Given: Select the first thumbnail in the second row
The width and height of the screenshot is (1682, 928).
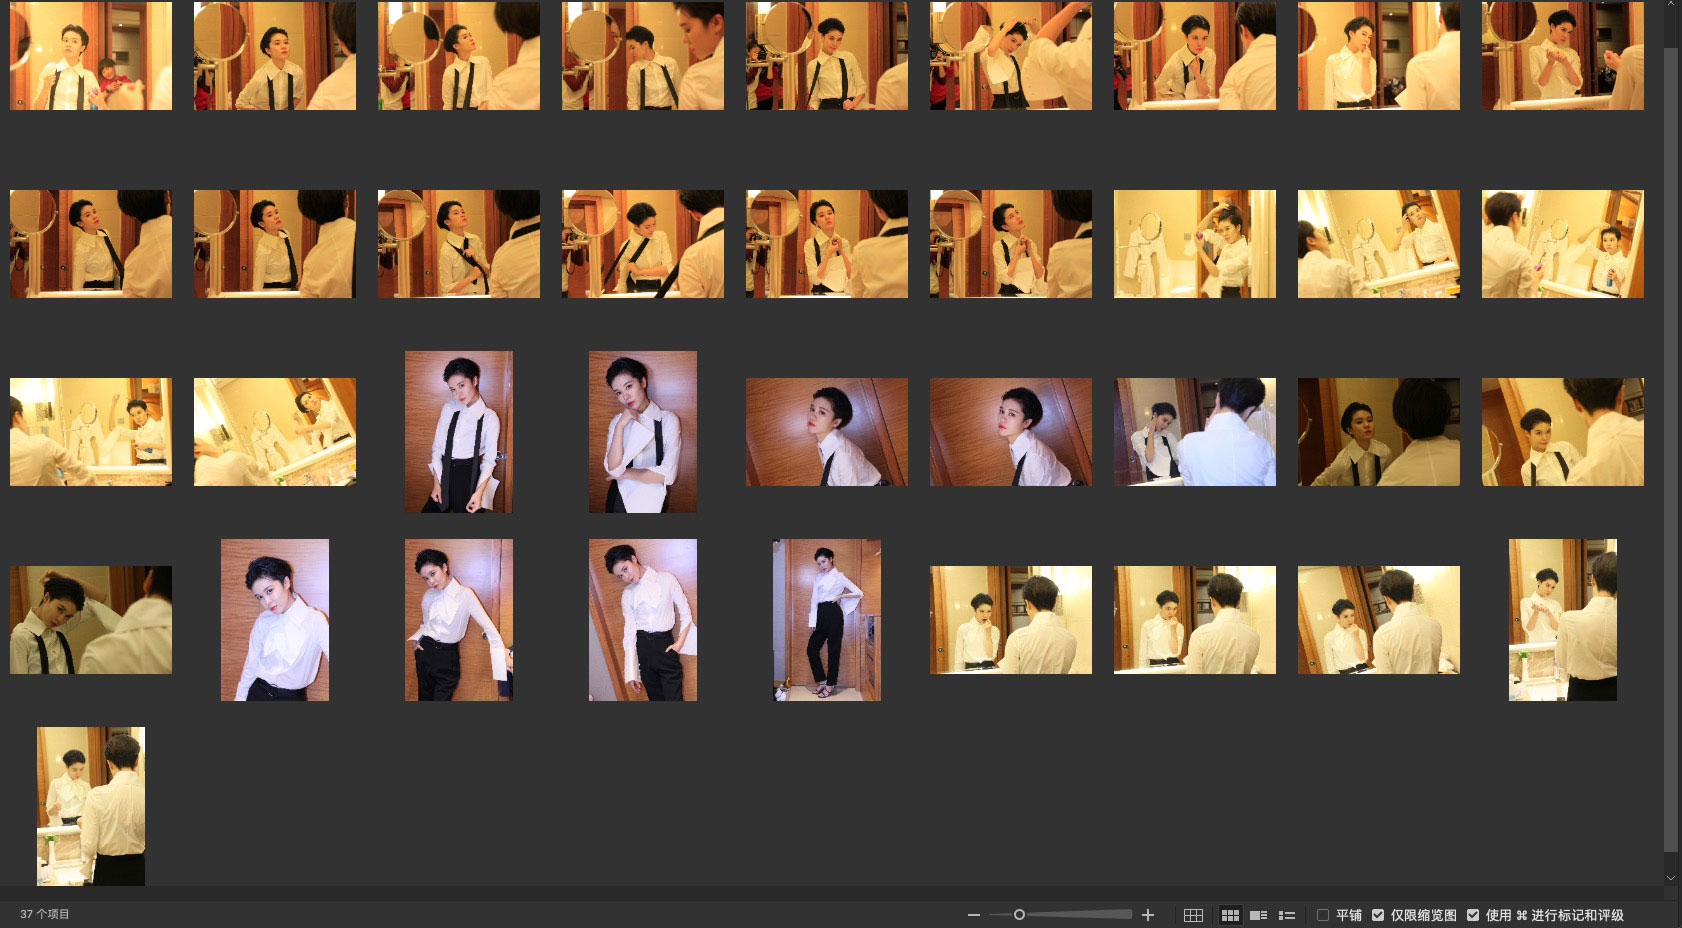Looking at the screenshot, I should 91,244.
